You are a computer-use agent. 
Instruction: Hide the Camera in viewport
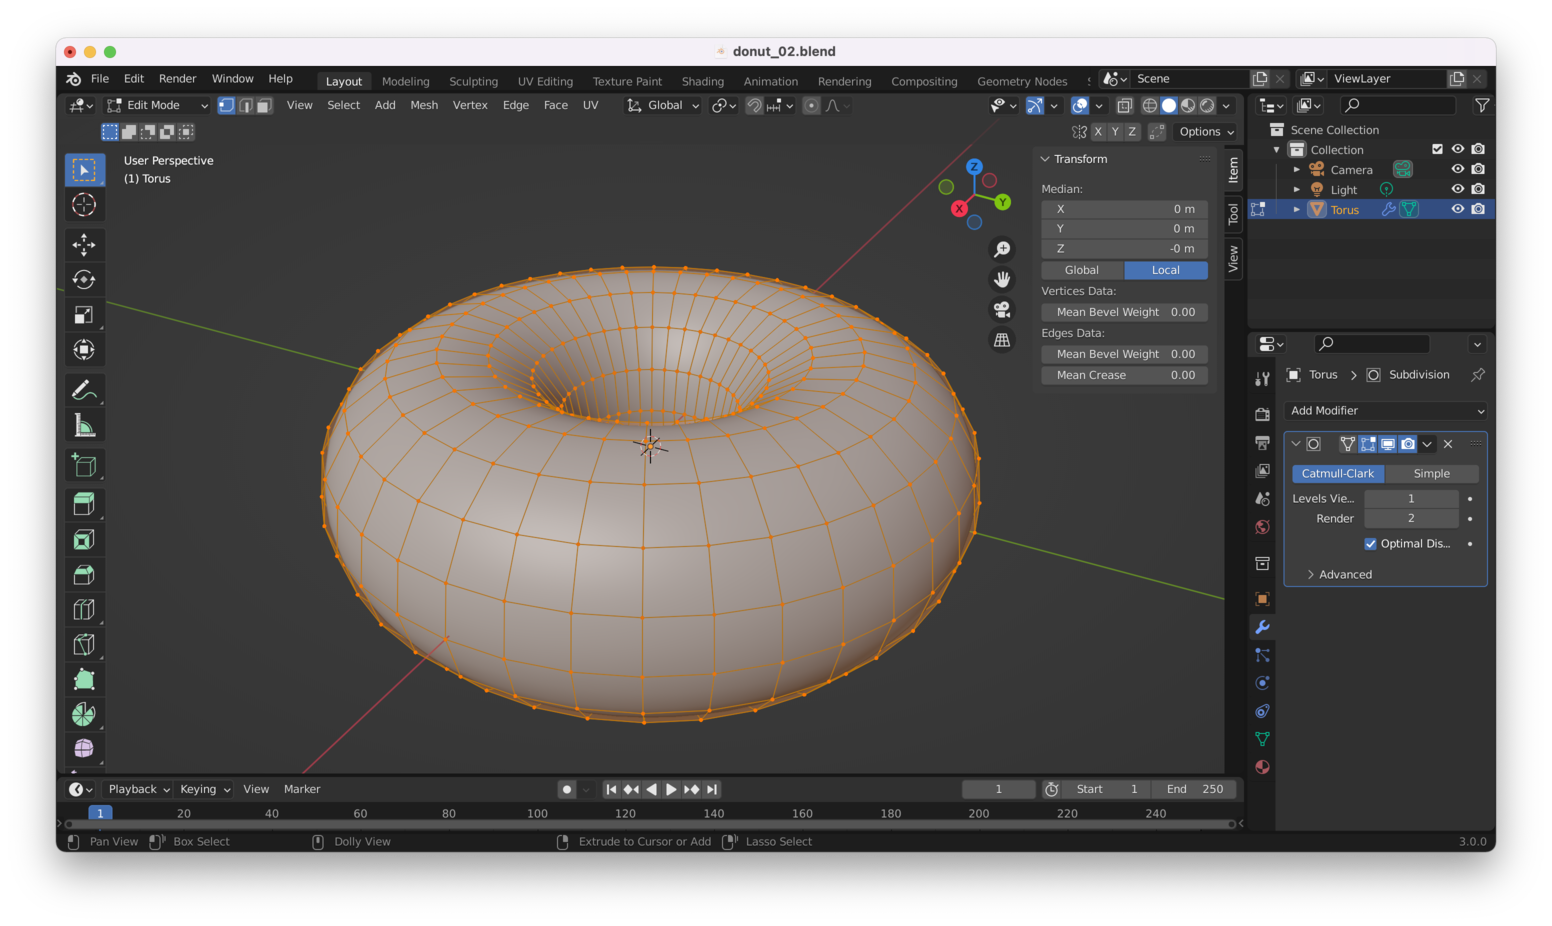pyautogui.click(x=1457, y=169)
